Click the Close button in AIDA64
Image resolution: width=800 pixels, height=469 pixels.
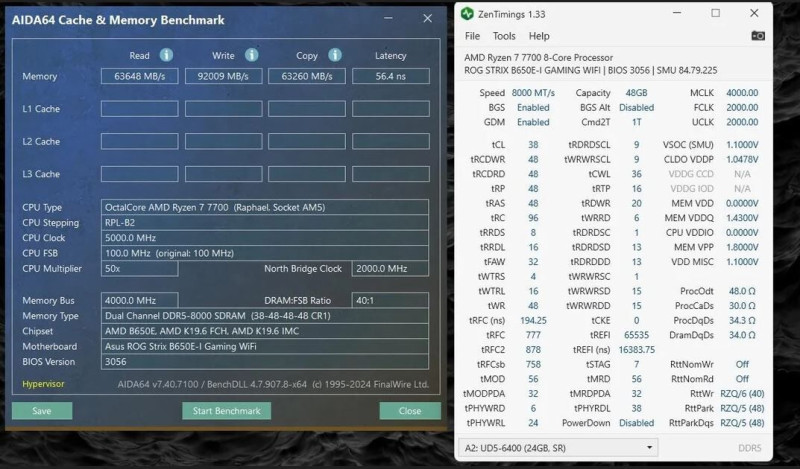(410, 411)
